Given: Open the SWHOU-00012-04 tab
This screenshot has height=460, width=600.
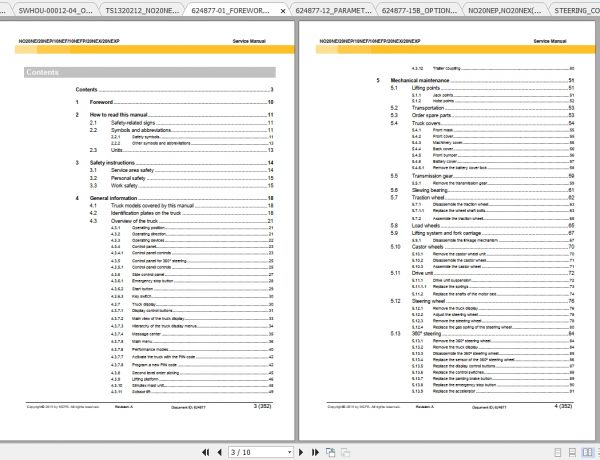Looking at the screenshot, I should (x=55, y=10).
